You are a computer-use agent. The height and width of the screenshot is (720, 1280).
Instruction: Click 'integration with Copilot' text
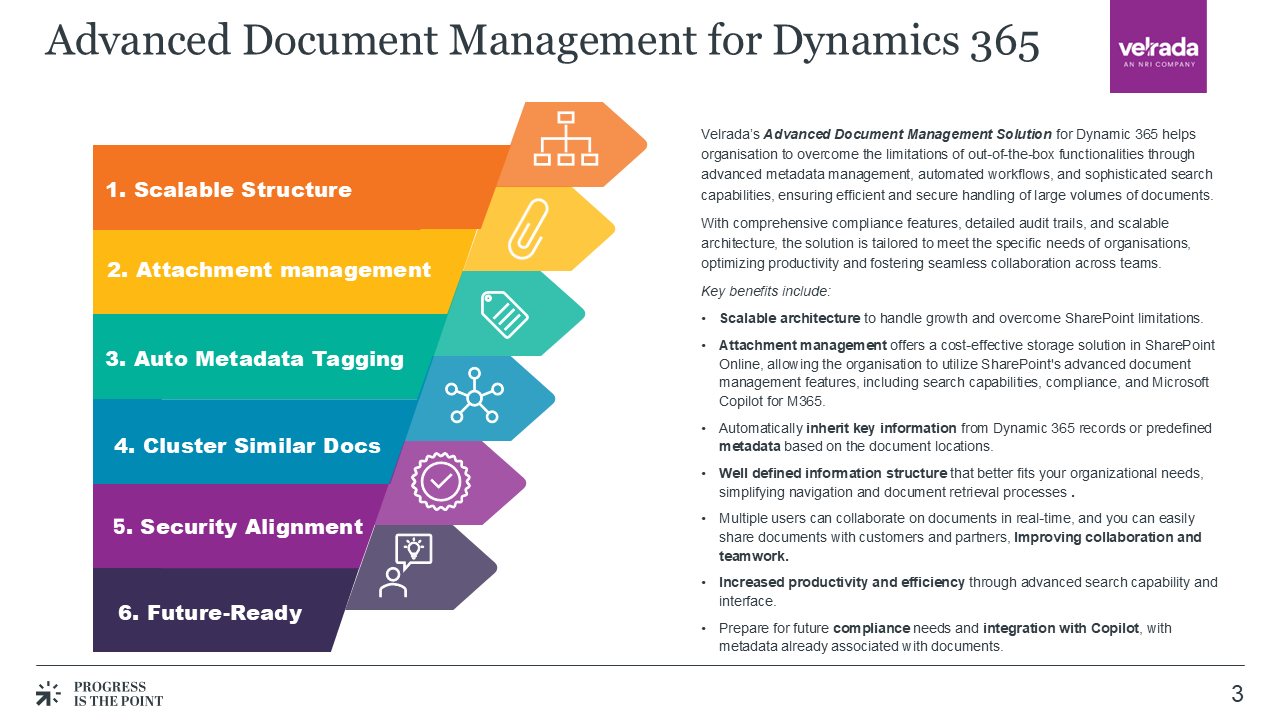(x=1061, y=628)
